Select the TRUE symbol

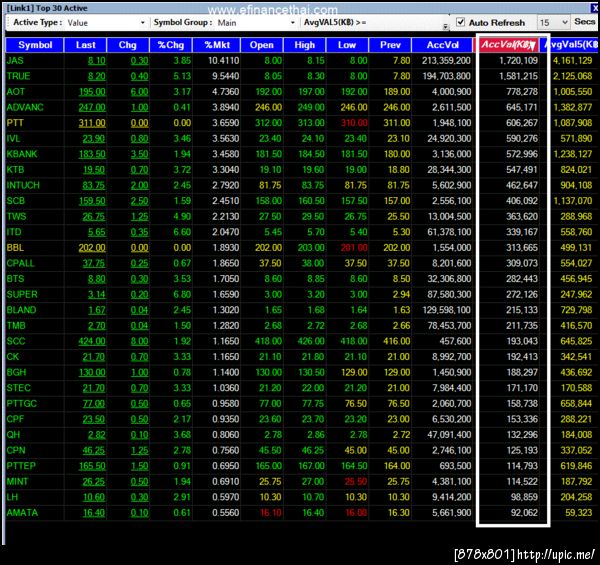click(18, 76)
